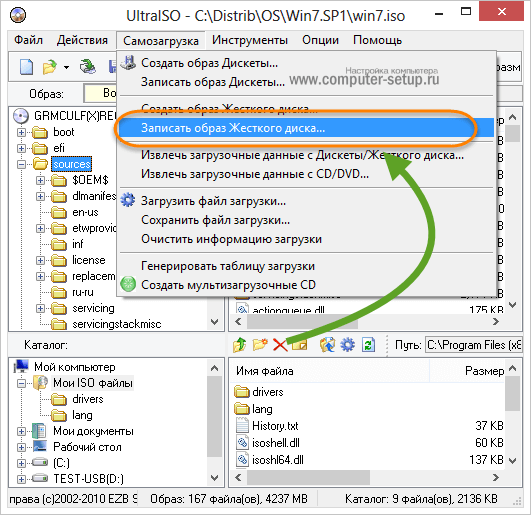Open the dropdown arrow next to Open icon
Viewport: 531px width, 515px height.
click(66, 67)
